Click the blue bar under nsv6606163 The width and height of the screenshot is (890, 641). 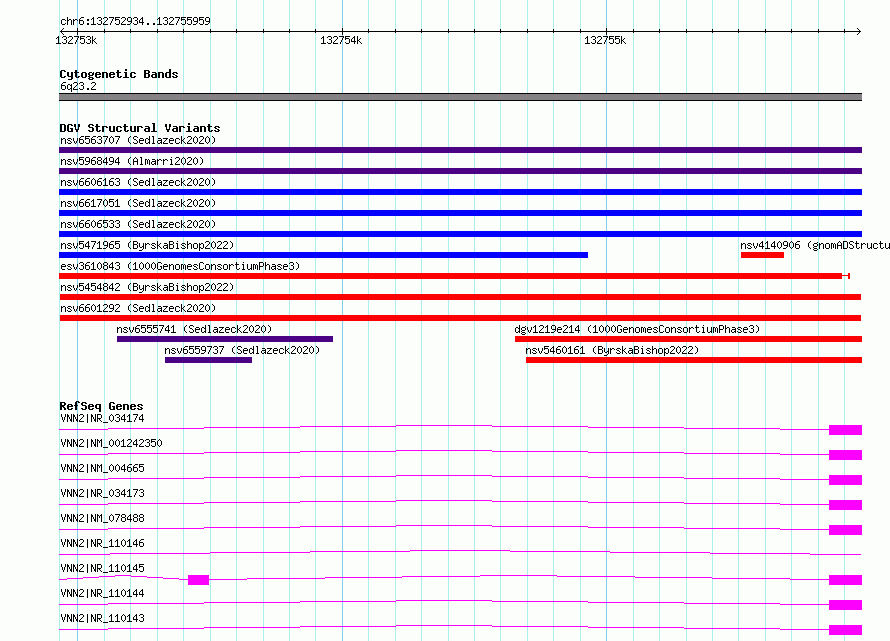click(460, 192)
